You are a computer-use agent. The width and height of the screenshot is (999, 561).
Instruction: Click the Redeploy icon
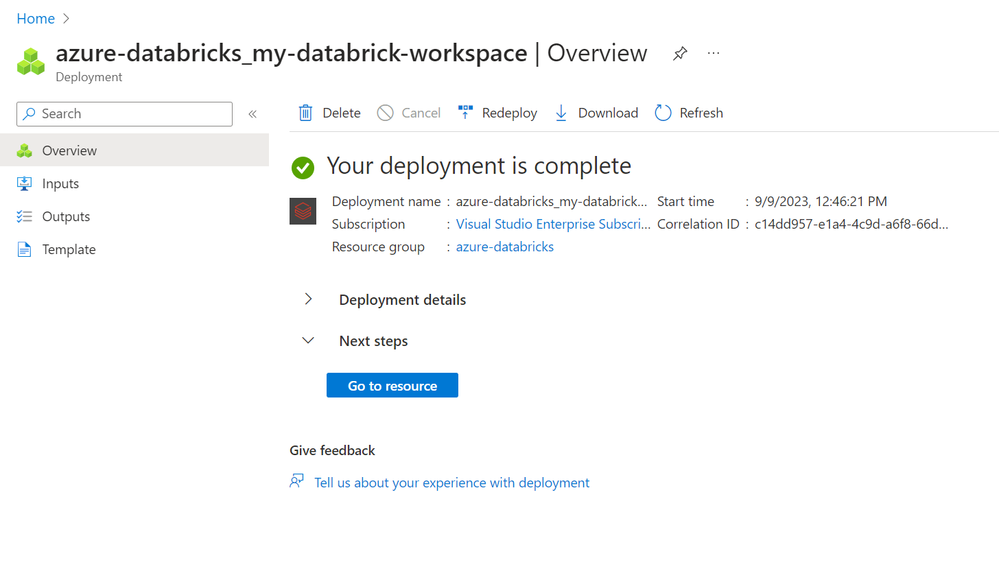coord(466,112)
